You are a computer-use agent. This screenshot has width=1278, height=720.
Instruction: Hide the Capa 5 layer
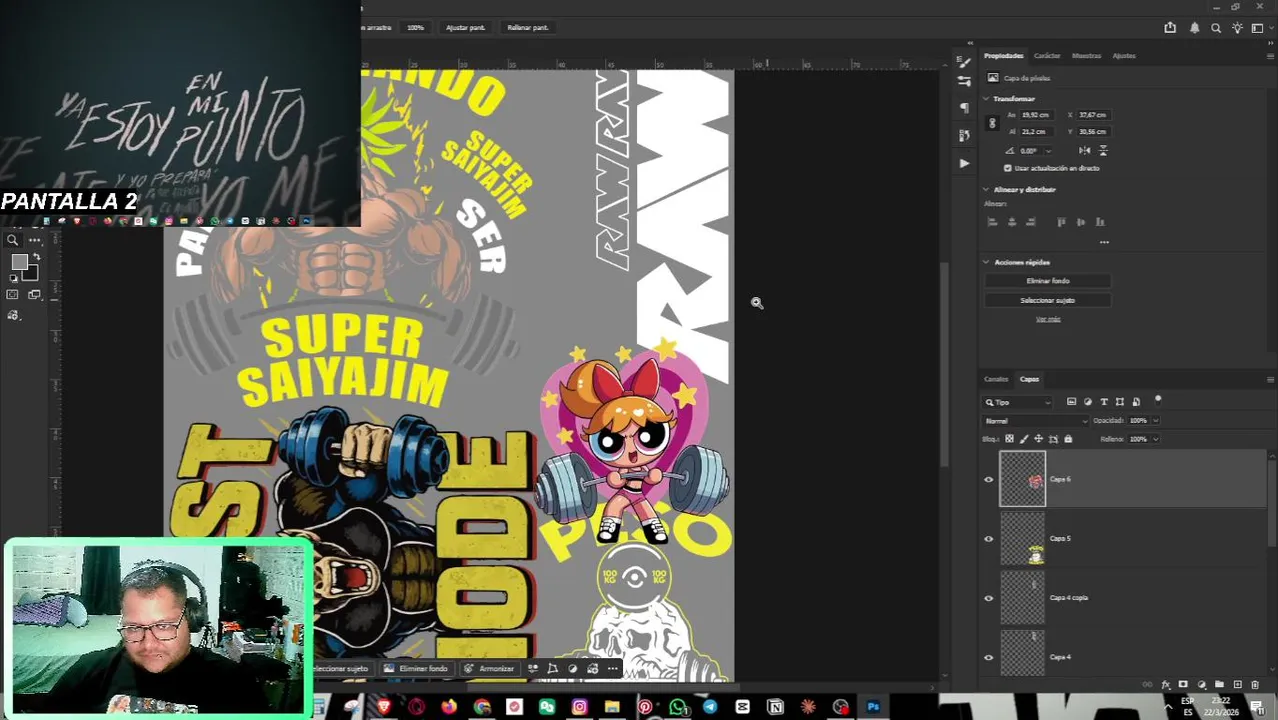(x=989, y=539)
